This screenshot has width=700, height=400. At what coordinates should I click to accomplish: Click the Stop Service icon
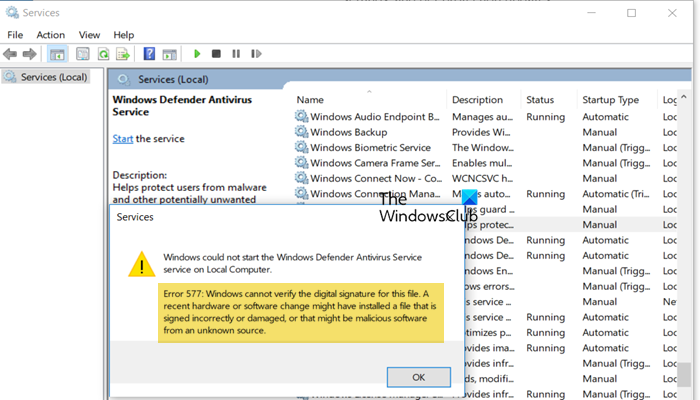pyautogui.click(x=216, y=54)
